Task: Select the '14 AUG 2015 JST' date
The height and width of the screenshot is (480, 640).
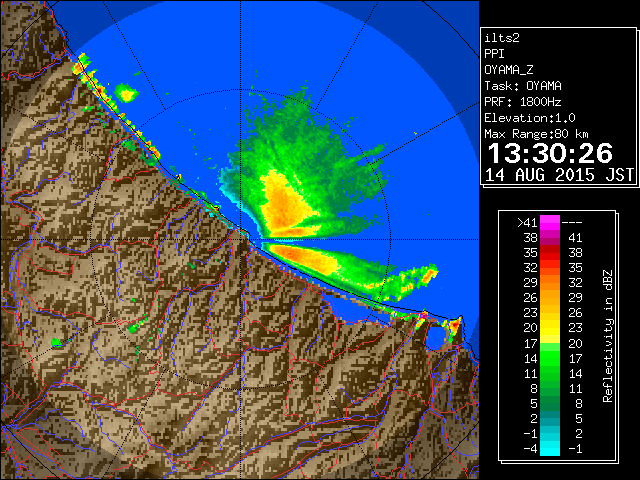Action: 559,175
